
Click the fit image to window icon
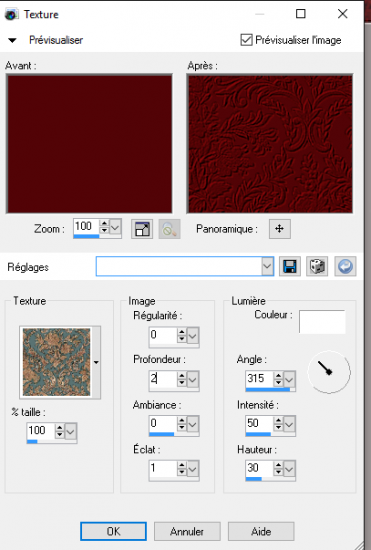[x=142, y=229]
